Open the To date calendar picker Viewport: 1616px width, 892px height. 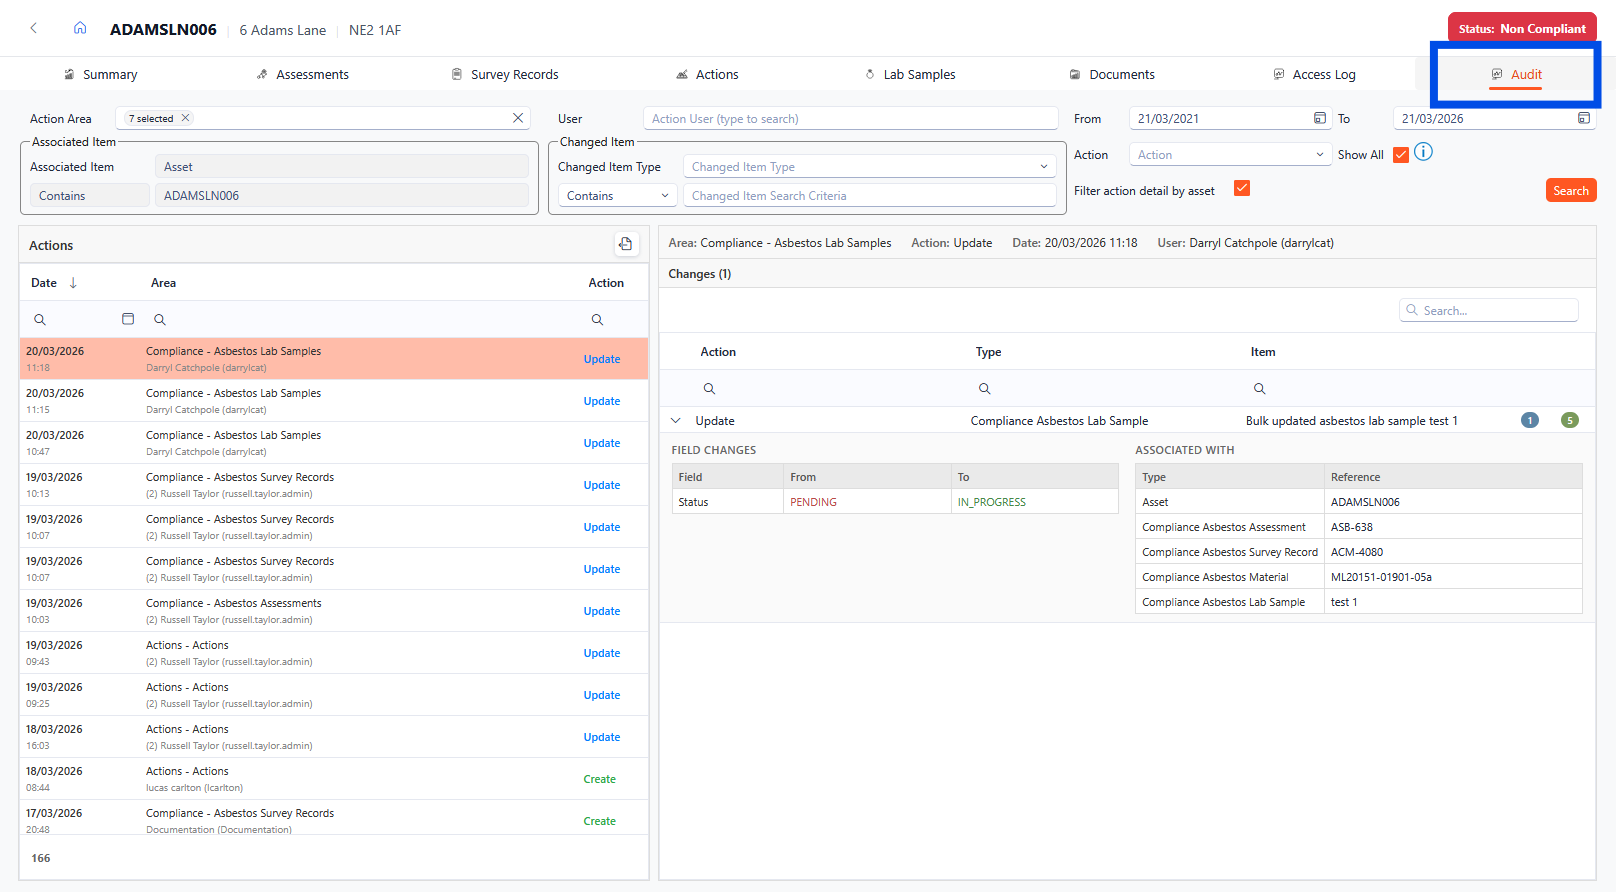[1583, 118]
